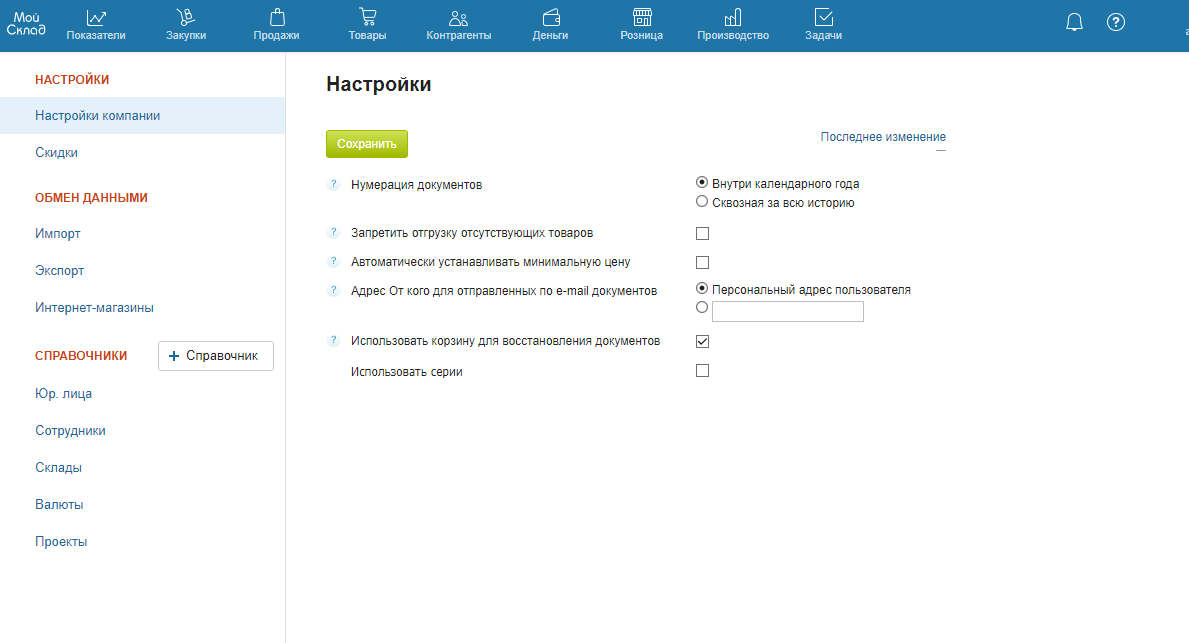Select Персональный адрес пользователя option
This screenshot has height=643, width=1189.
coord(702,288)
